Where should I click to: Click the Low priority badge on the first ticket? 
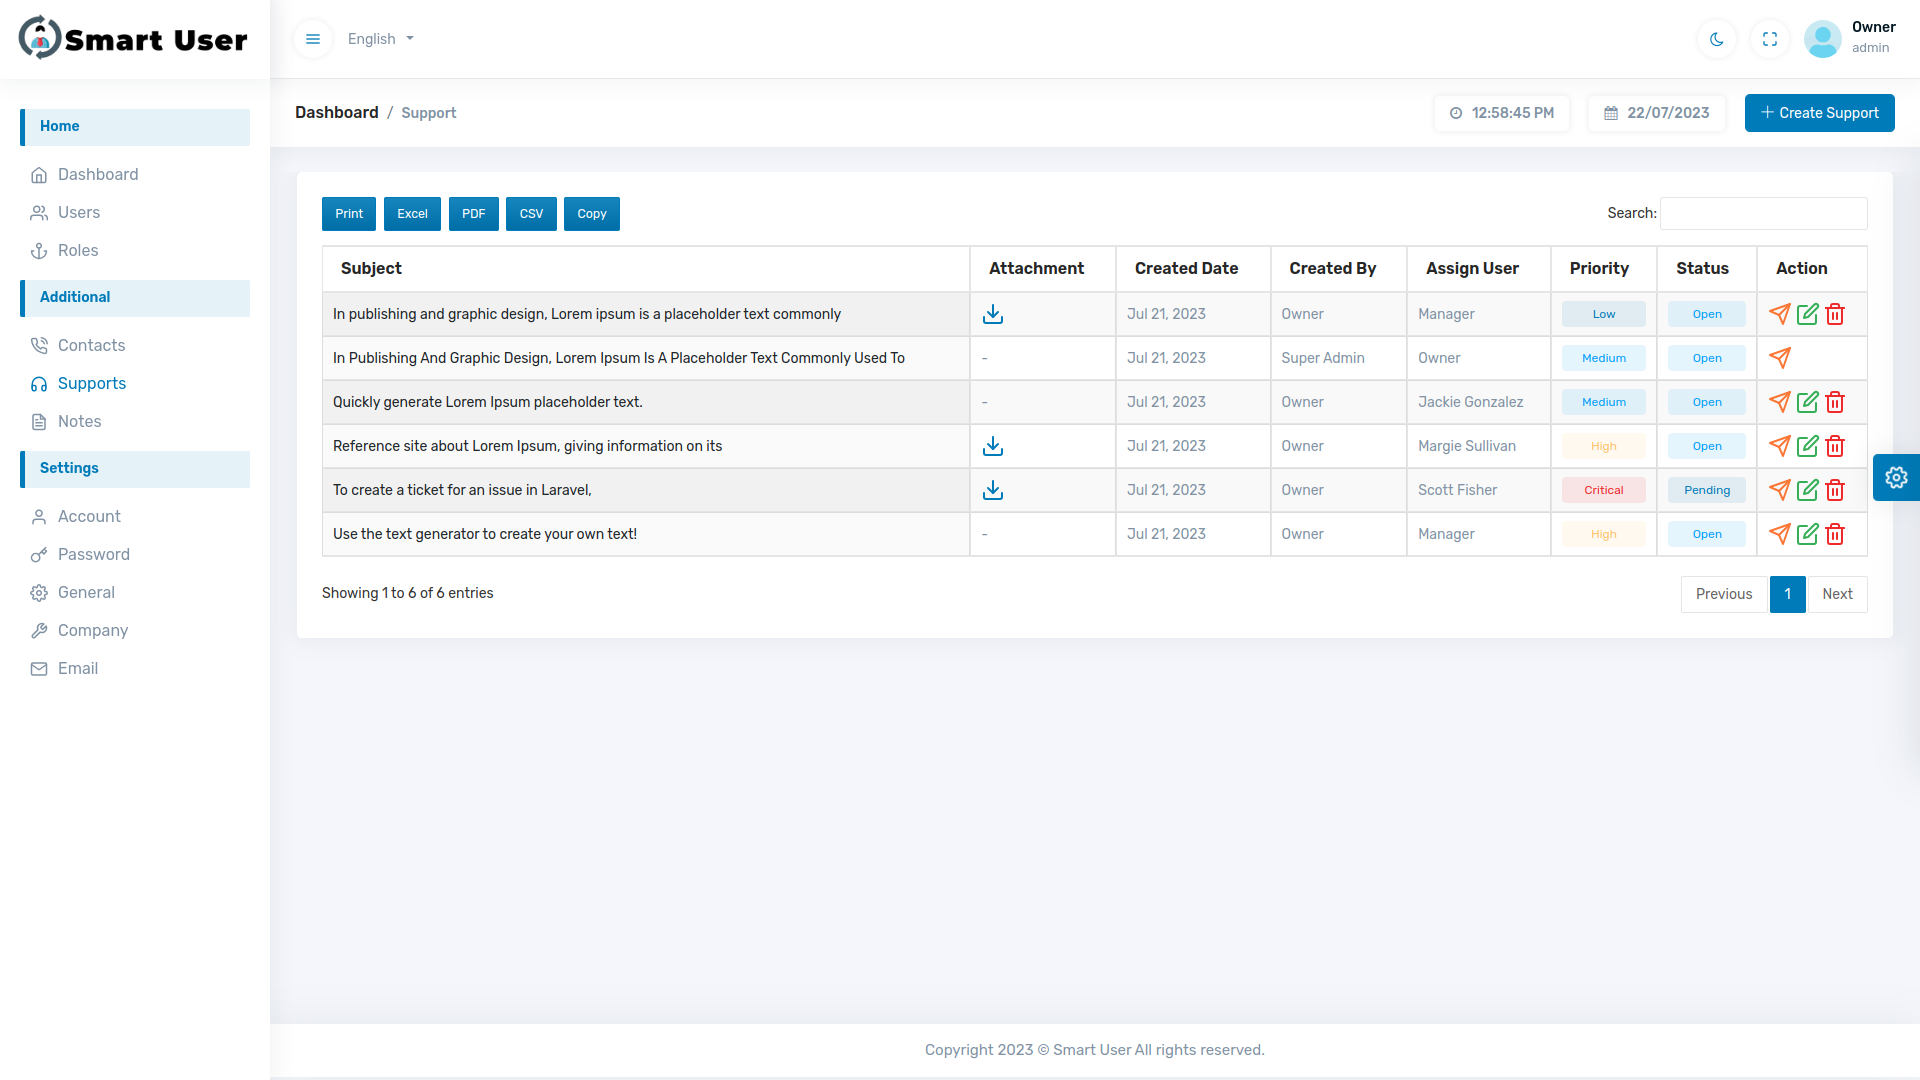coord(1603,313)
